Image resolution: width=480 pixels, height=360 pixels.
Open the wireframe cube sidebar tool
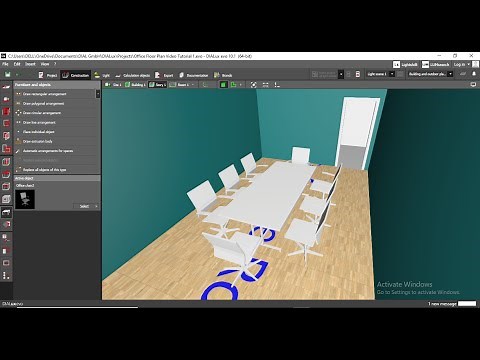point(6,199)
